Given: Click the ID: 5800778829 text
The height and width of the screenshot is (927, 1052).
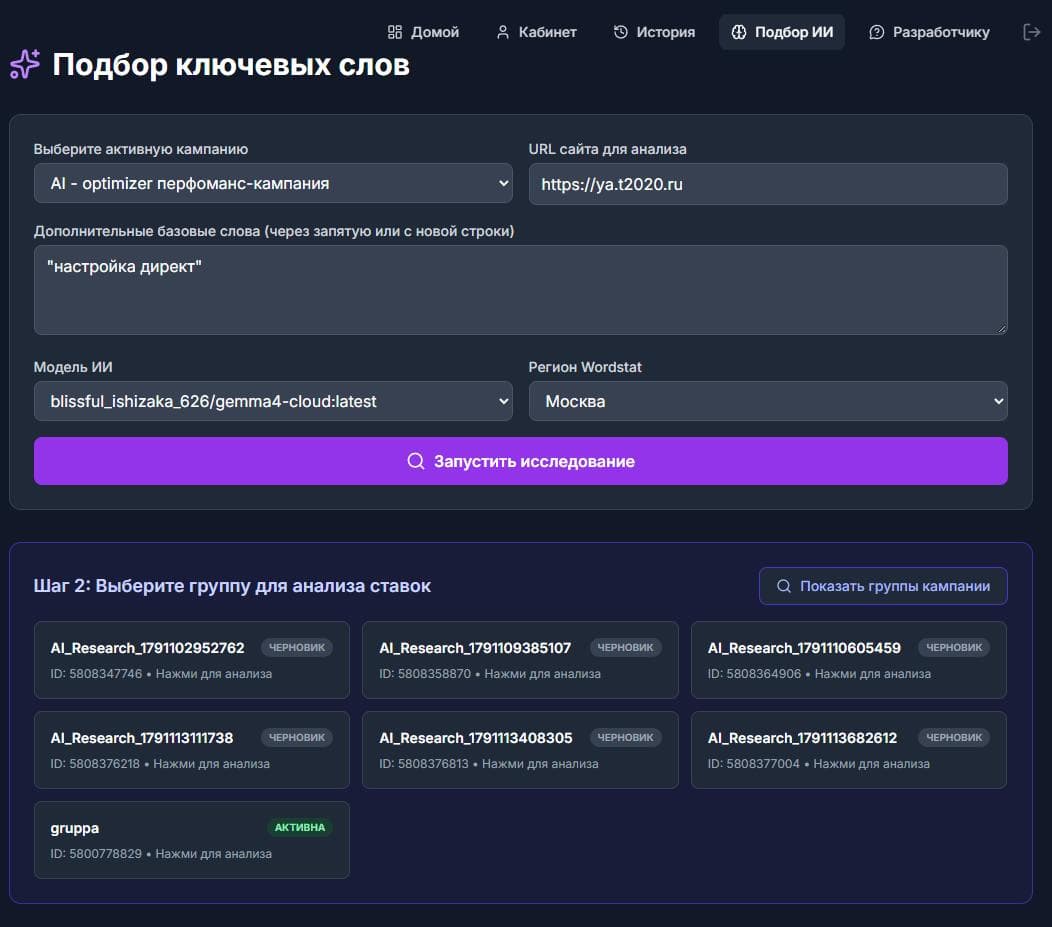Looking at the screenshot, I should (x=96, y=853).
